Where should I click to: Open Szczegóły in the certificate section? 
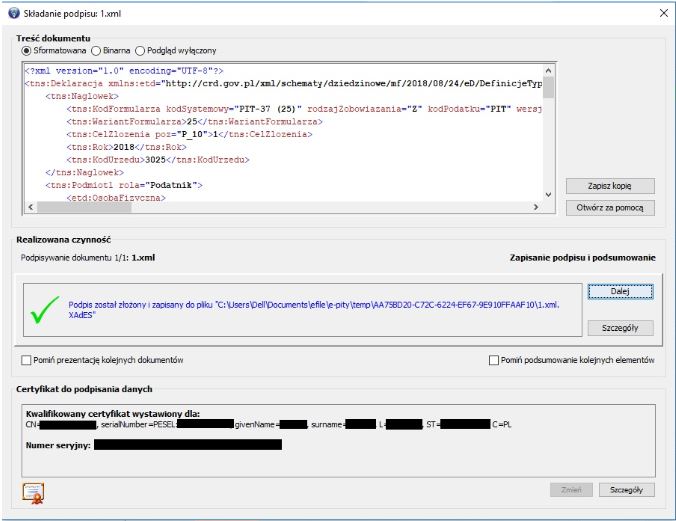(626, 490)
